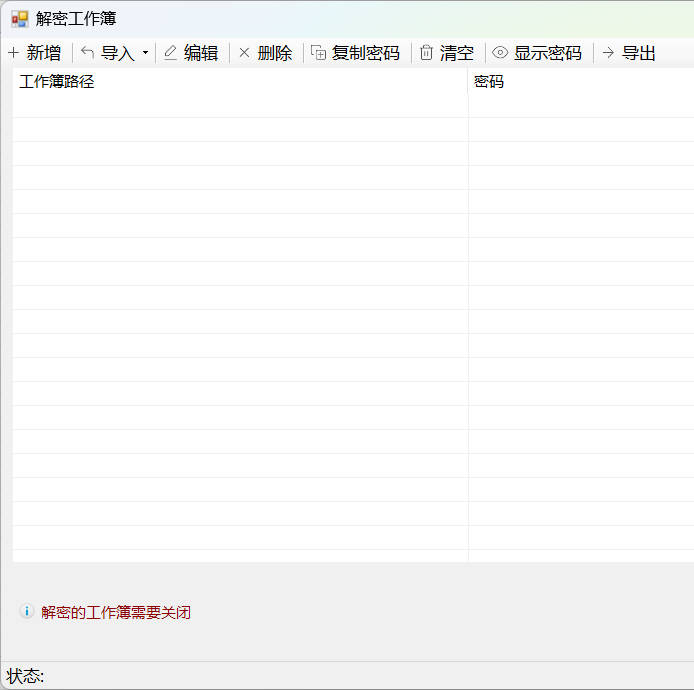Click the 清空 text label
Screen dimensions: 694x690
[x=457, y=53]
